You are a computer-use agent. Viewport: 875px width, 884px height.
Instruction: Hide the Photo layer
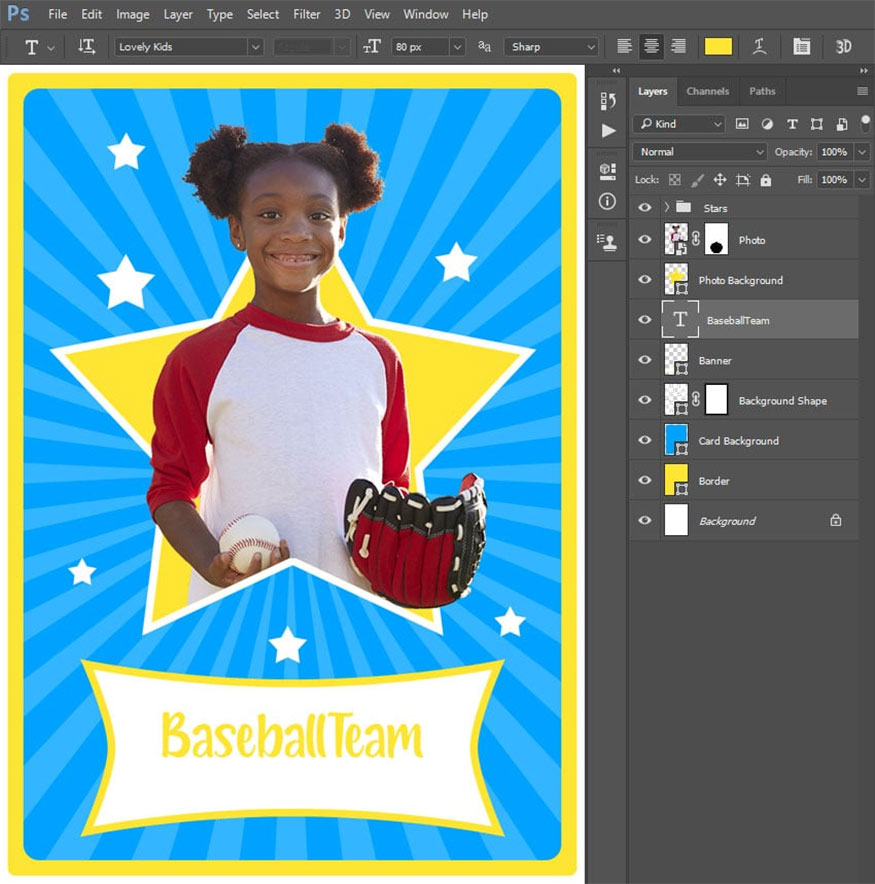click(645, 240)
